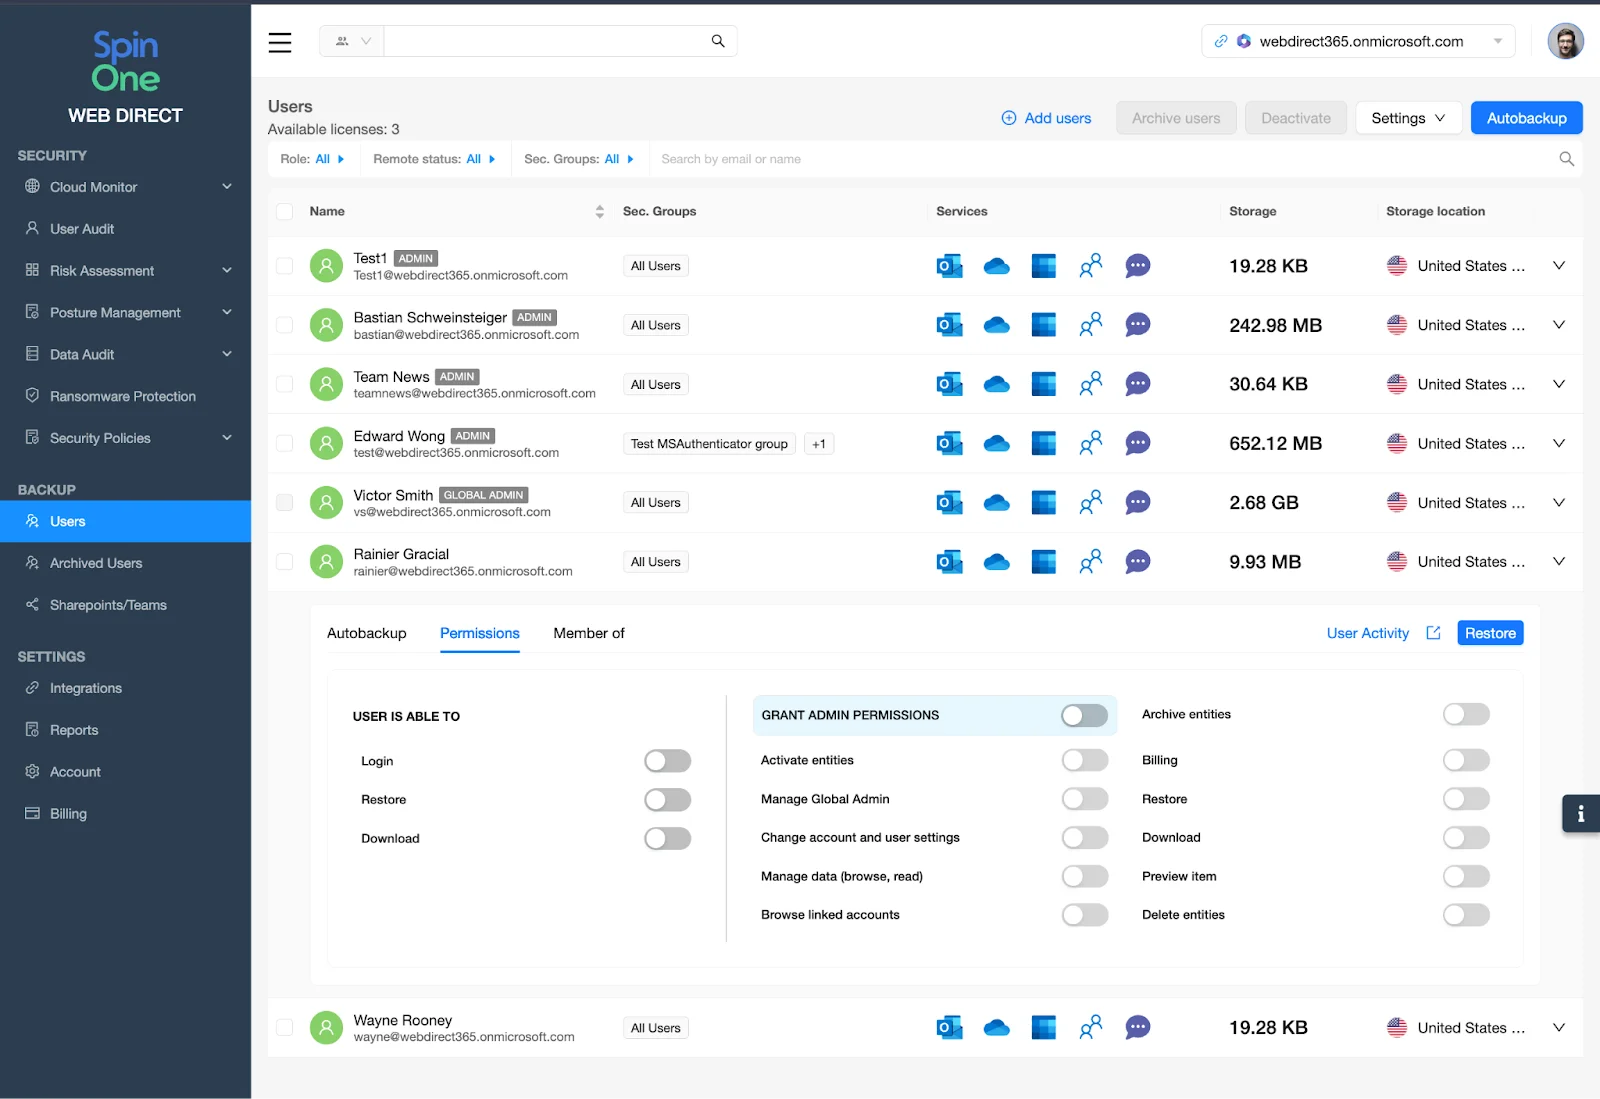Click the search magnifier in the top bar
Viewport: 1600px width, 1099px height.
[x=717, y=41]
